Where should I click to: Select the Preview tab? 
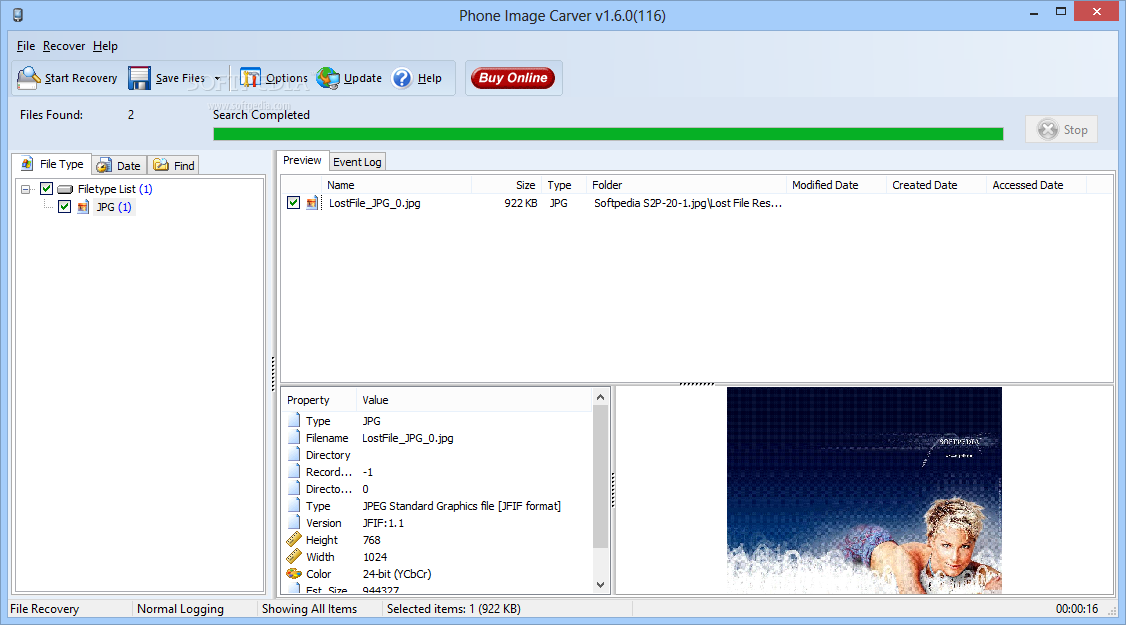coord(302,160)
